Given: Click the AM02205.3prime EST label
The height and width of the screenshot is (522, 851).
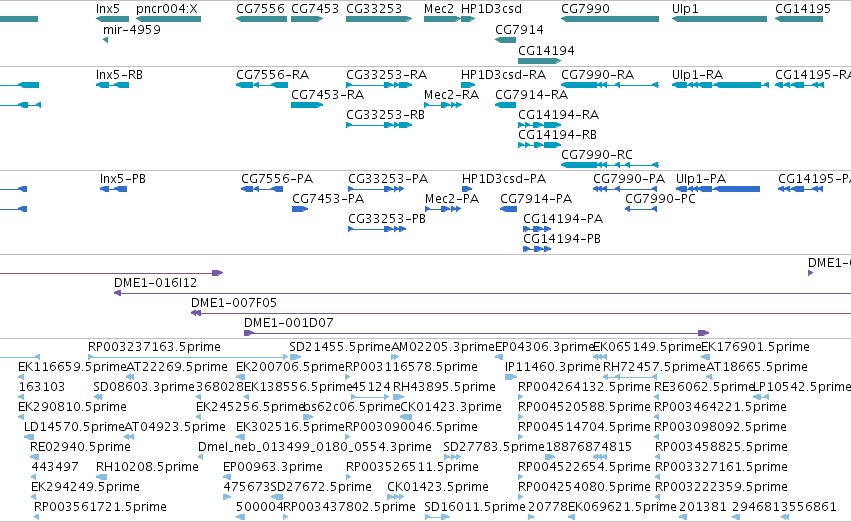Looking at the screenshot, I should pyautogui.click(x=443, y=347).
